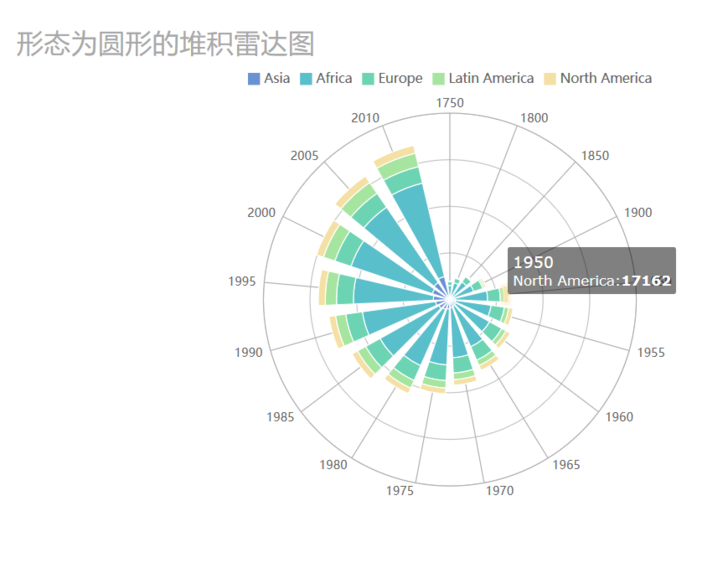728x573 pixels.
Task: Toggle the Asia legend color swatch
Action: coord(253,78)
